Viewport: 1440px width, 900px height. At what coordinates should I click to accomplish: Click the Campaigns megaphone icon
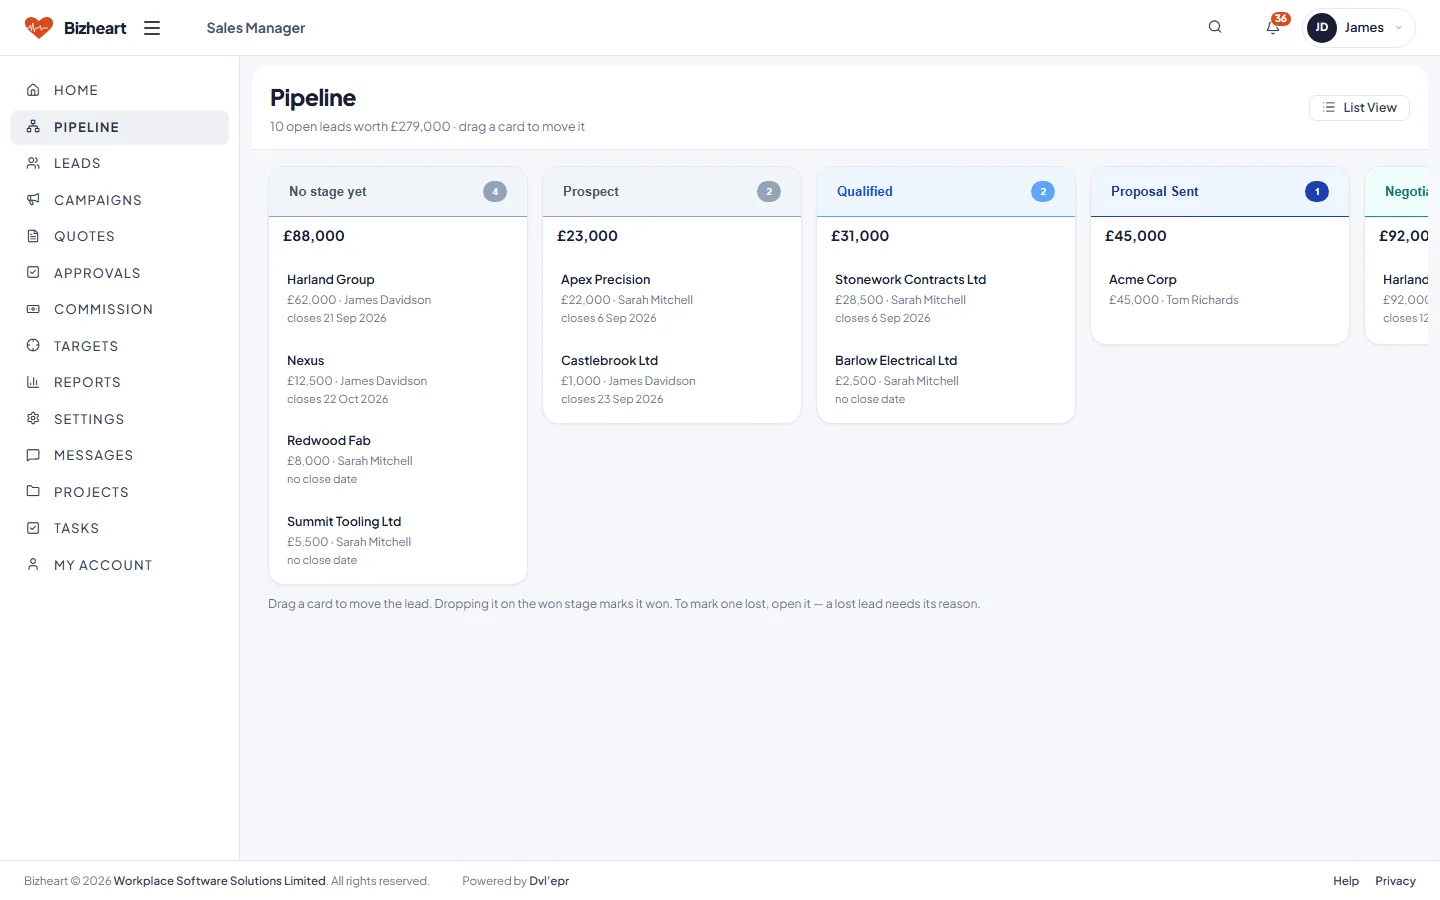pos(33,200)
